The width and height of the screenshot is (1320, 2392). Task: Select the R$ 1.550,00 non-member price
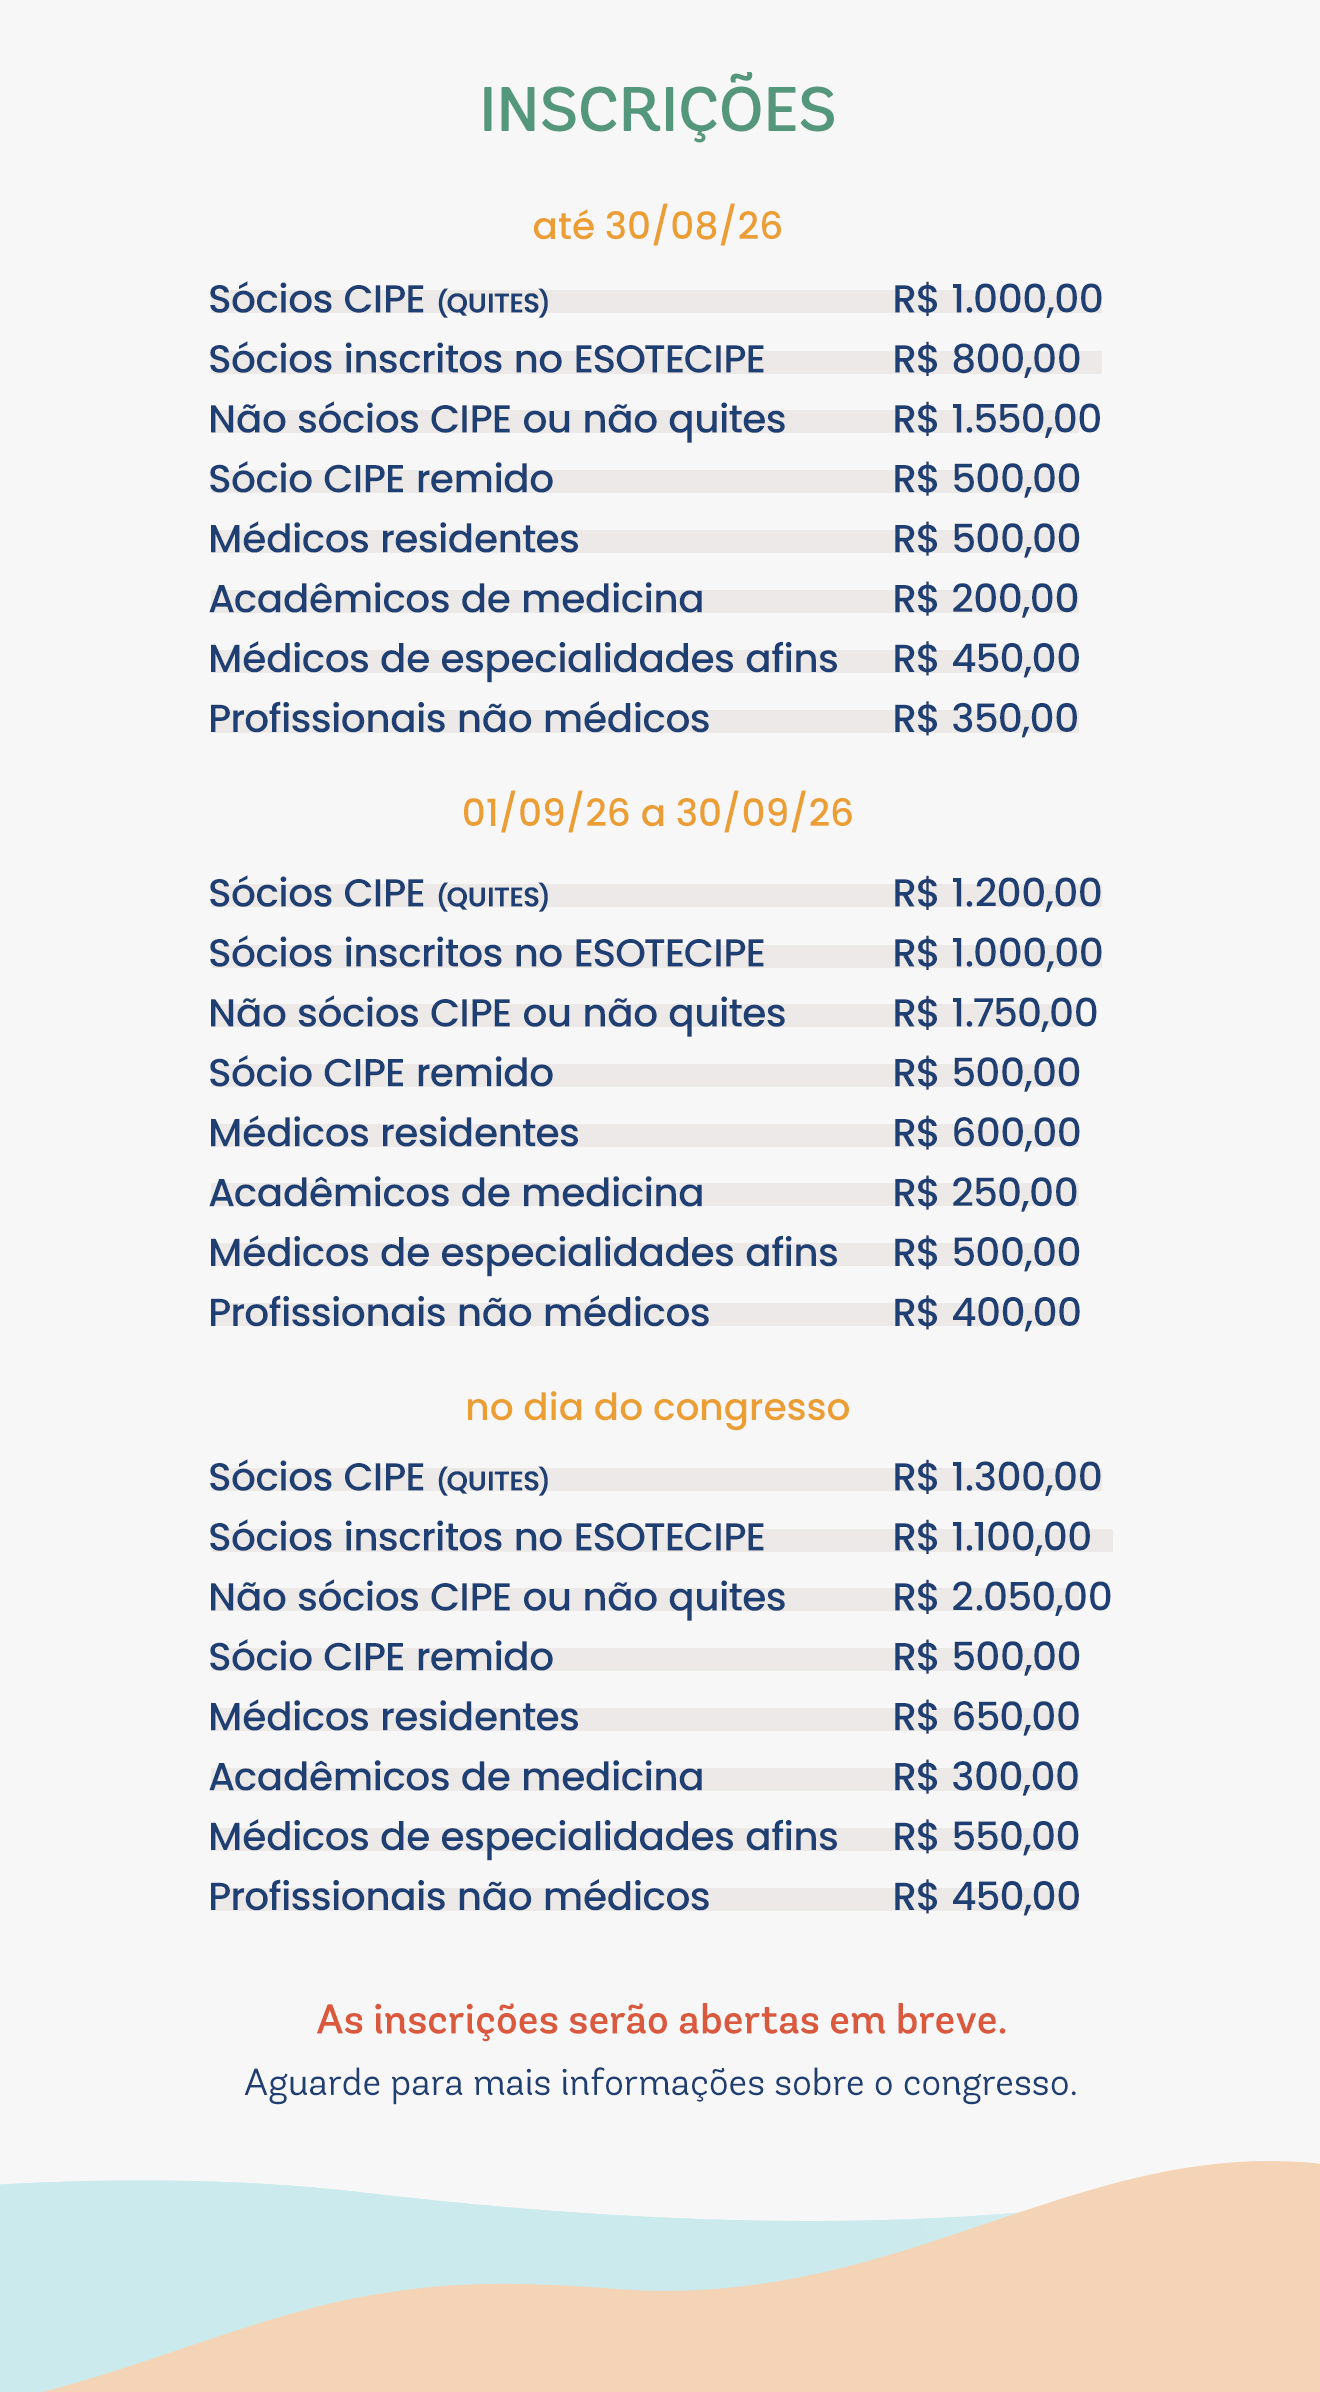[x=996, y=419]
